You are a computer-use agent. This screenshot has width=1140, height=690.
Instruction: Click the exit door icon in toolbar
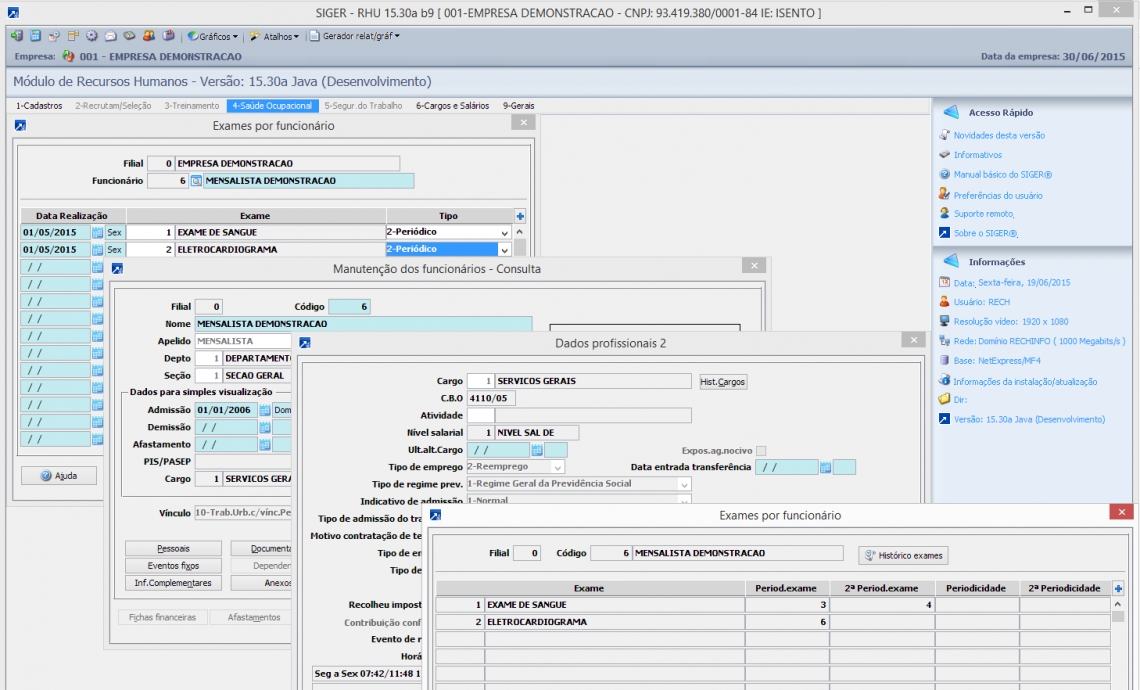[x=17, y=36]
